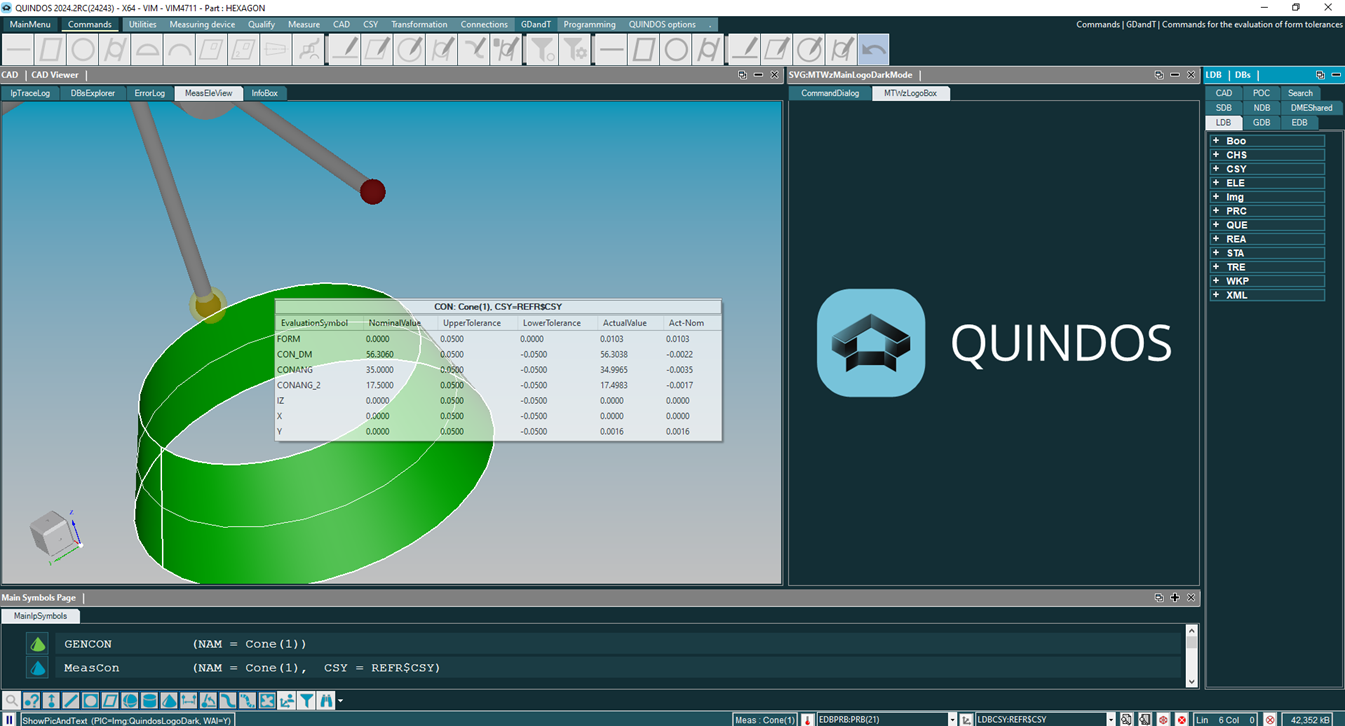
Task: Open the MainMenu menu
Action: 30,24
